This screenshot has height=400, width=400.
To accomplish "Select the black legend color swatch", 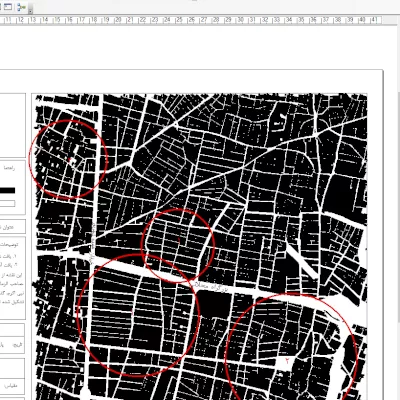I will (x=7, y=191).
